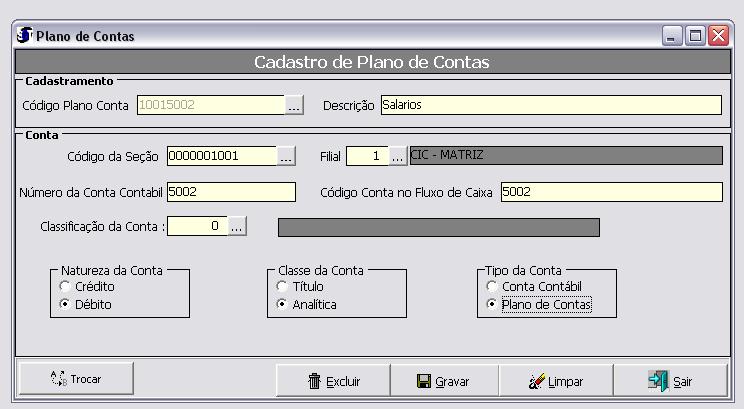Open Código da Seção browse button
This screenshot has height=409, width=744.
pyautogui.click(x=286, y=156)
